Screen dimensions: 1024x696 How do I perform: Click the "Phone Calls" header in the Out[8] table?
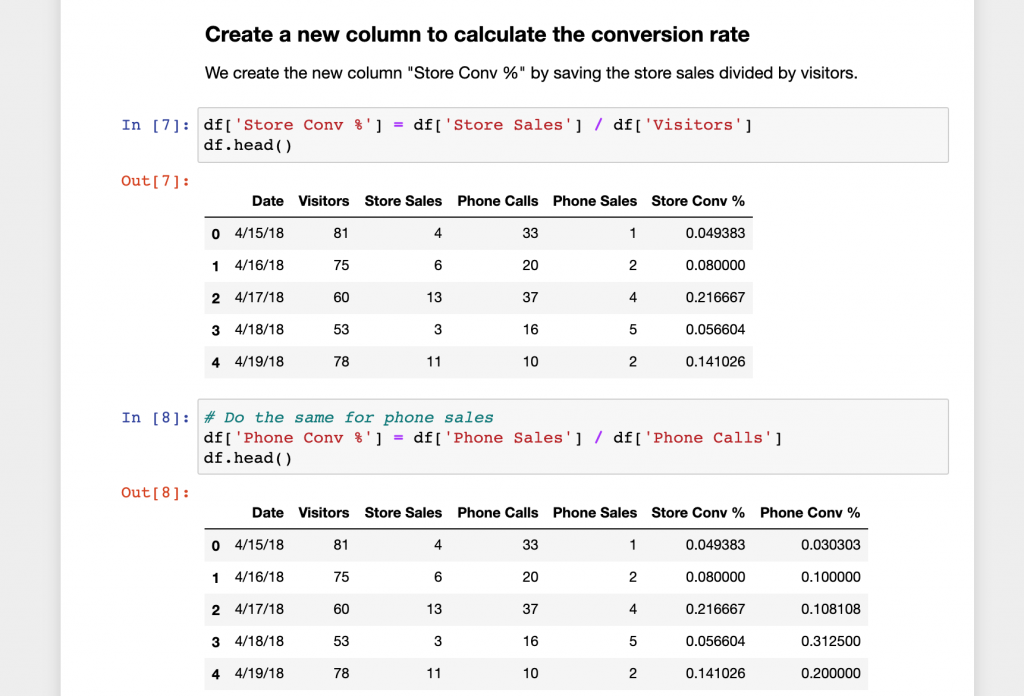tap(498, 513)
